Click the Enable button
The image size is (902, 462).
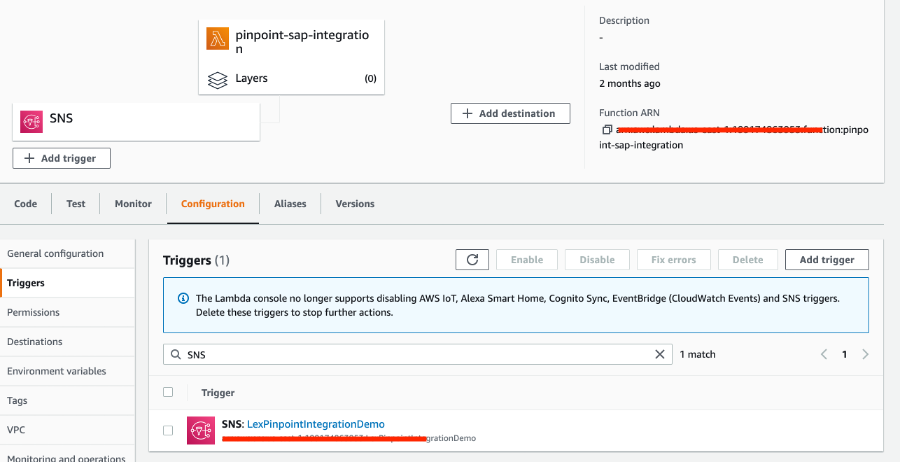(x=527, y=259)
